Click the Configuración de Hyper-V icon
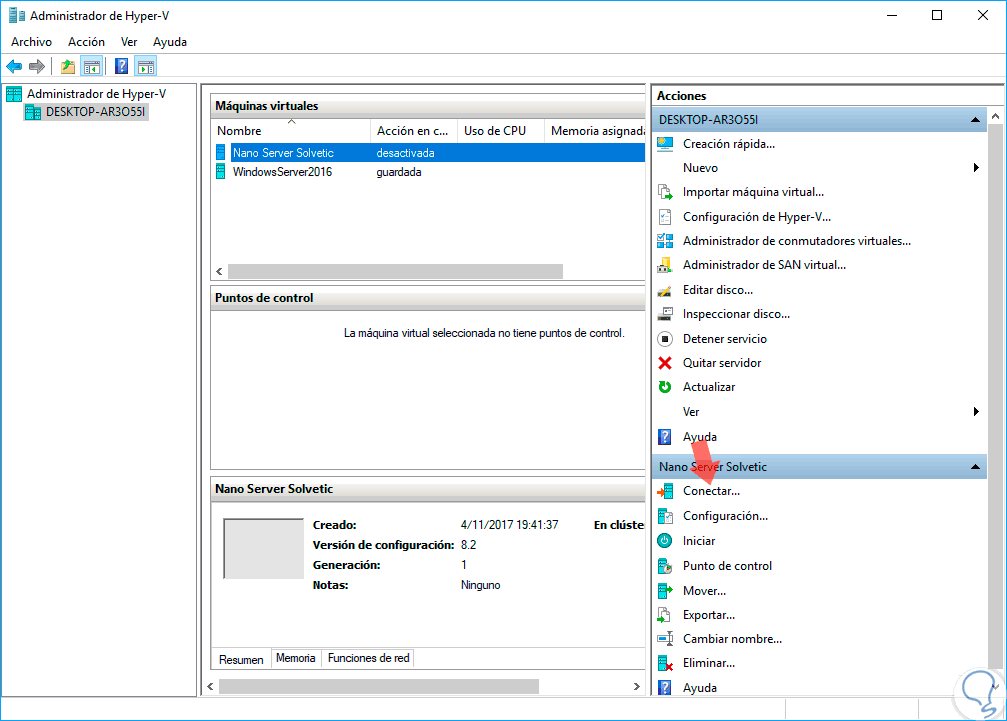The width and height of the screenshot is (1007, 721). pos(665,217)
